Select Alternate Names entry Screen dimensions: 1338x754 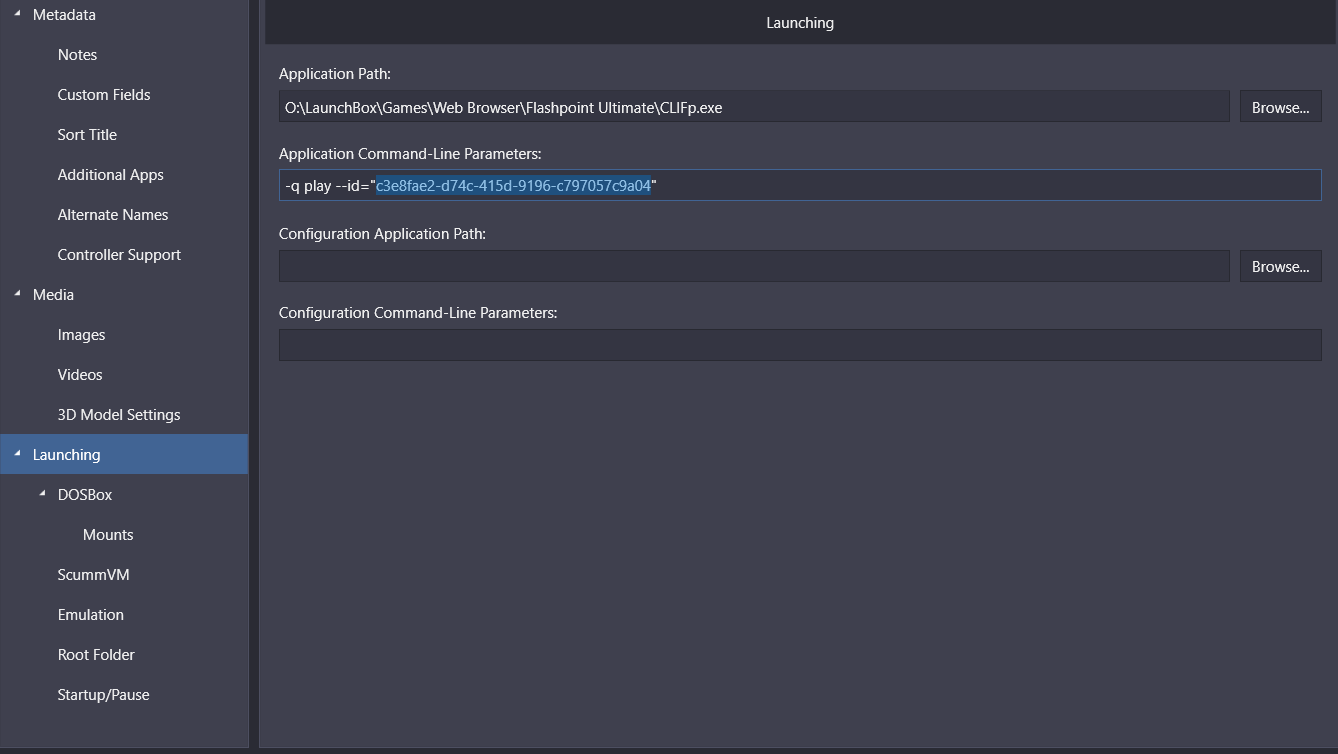pyautogui.click(x=112, y=215)
